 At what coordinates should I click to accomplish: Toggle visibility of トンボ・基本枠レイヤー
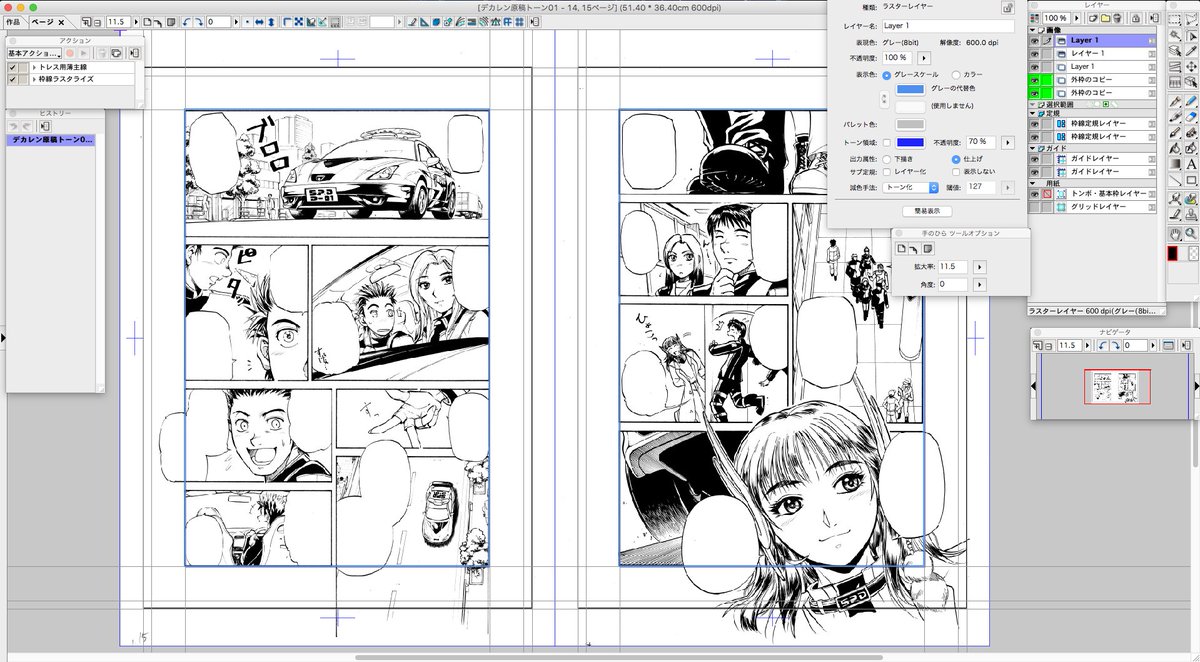(x=1035, y=192)
